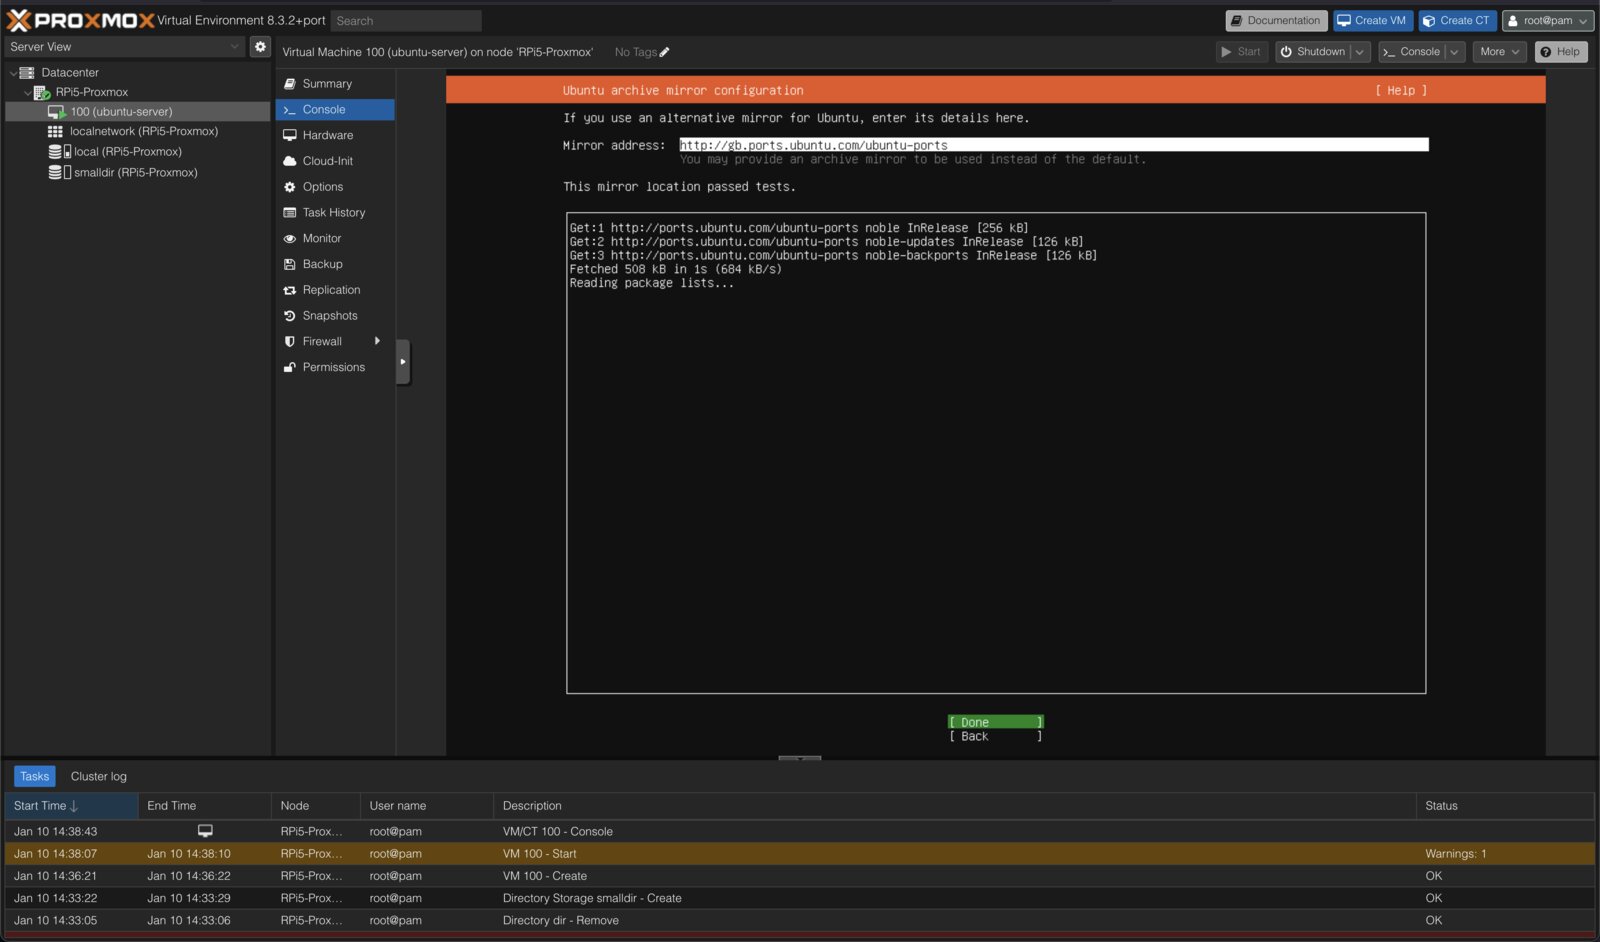1600x942 pixels.
Task: Click the Create VM button
Action: click(x=1372, y=21)
